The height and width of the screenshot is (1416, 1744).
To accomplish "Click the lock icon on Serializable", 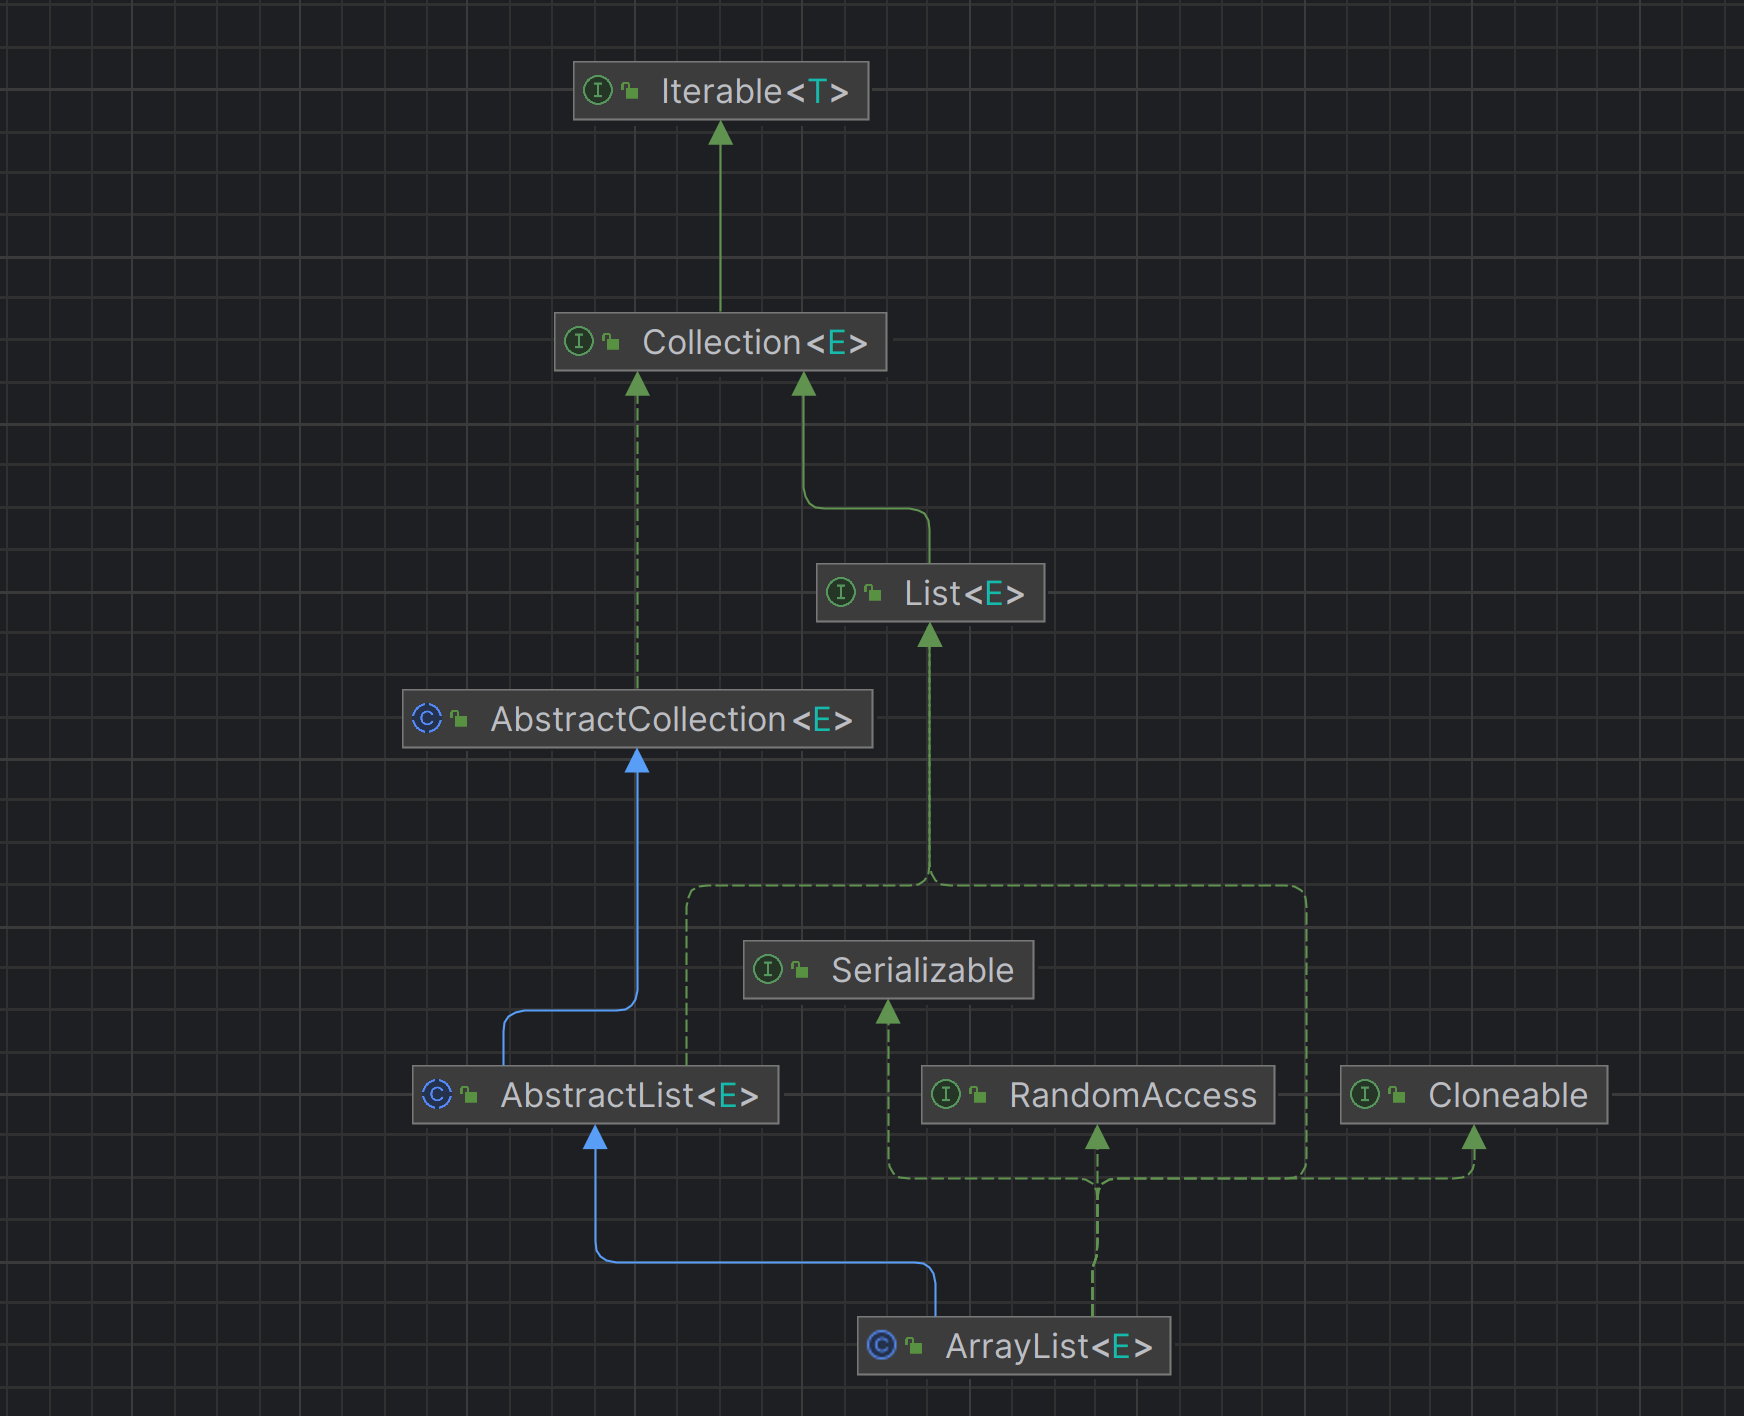I will coord(800,970).
